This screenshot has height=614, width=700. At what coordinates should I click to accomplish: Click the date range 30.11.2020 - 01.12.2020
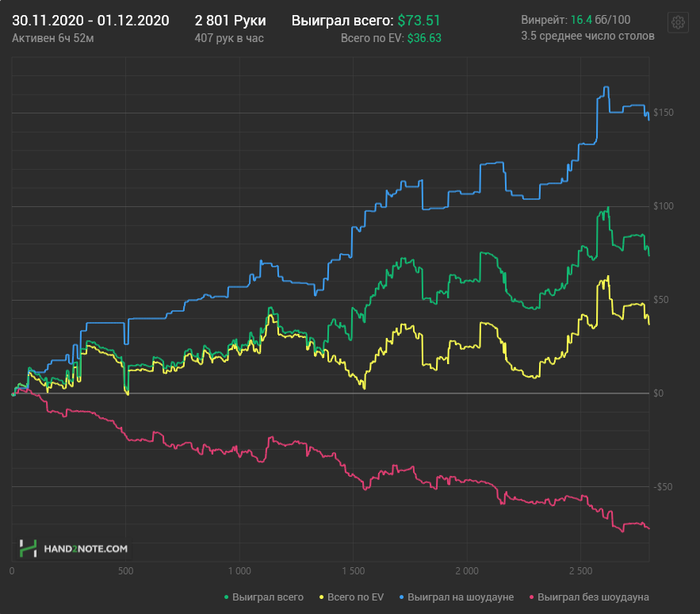click(x=91, y=21)
